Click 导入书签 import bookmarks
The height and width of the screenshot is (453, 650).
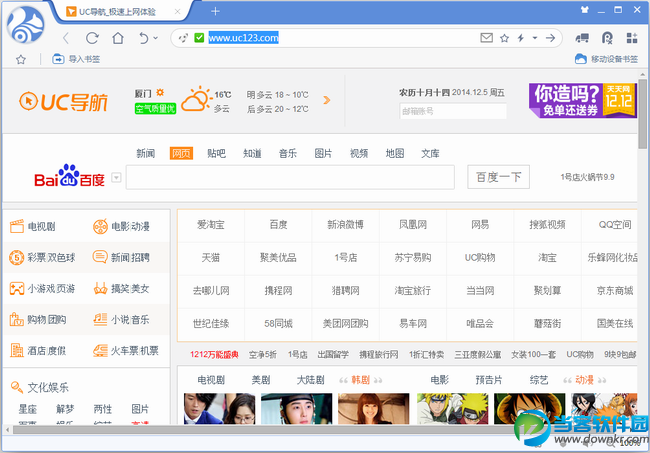tap(76, 59)
